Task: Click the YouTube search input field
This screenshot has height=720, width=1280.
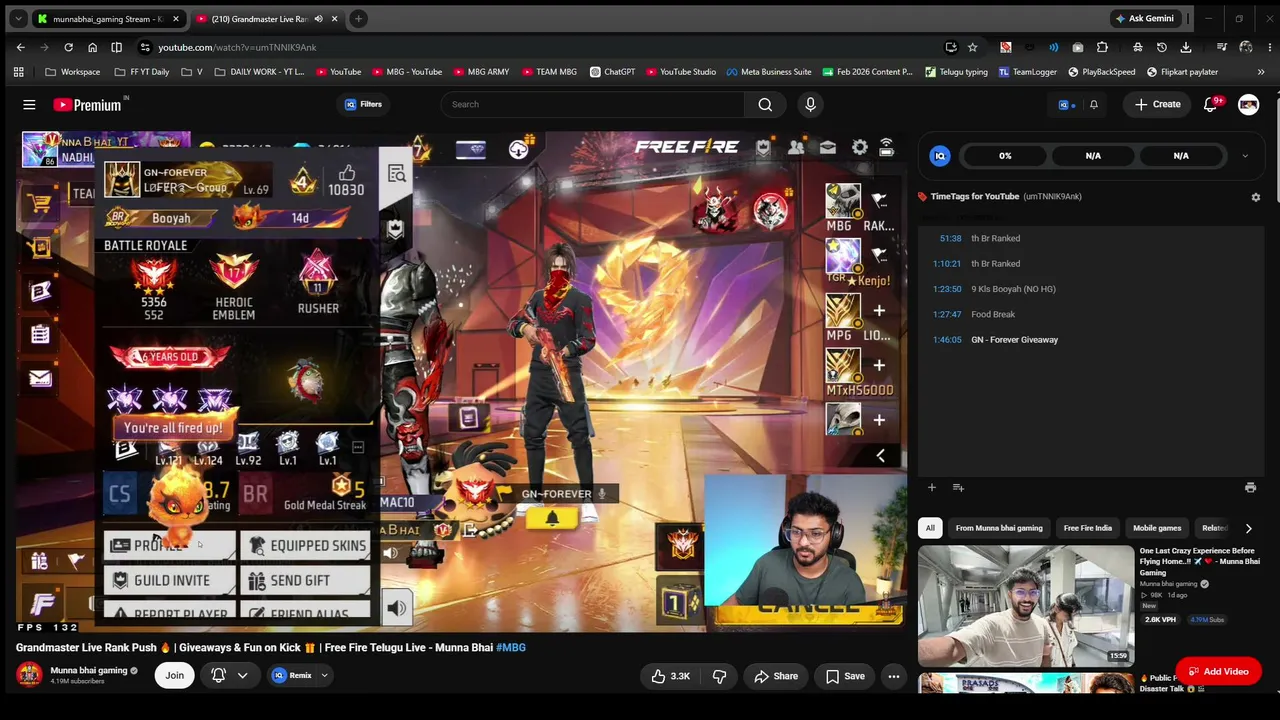Action: [x=592, y=104]
